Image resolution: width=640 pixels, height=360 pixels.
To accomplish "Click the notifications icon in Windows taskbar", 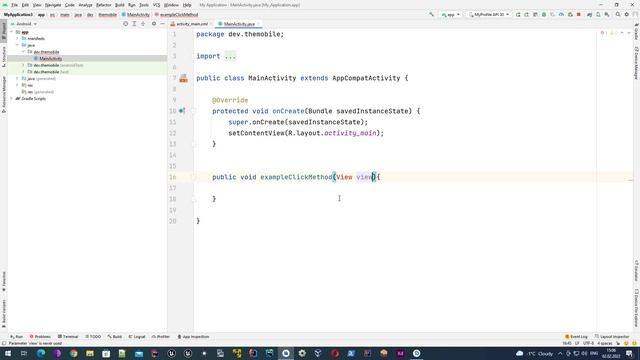I will coord(629,353).
